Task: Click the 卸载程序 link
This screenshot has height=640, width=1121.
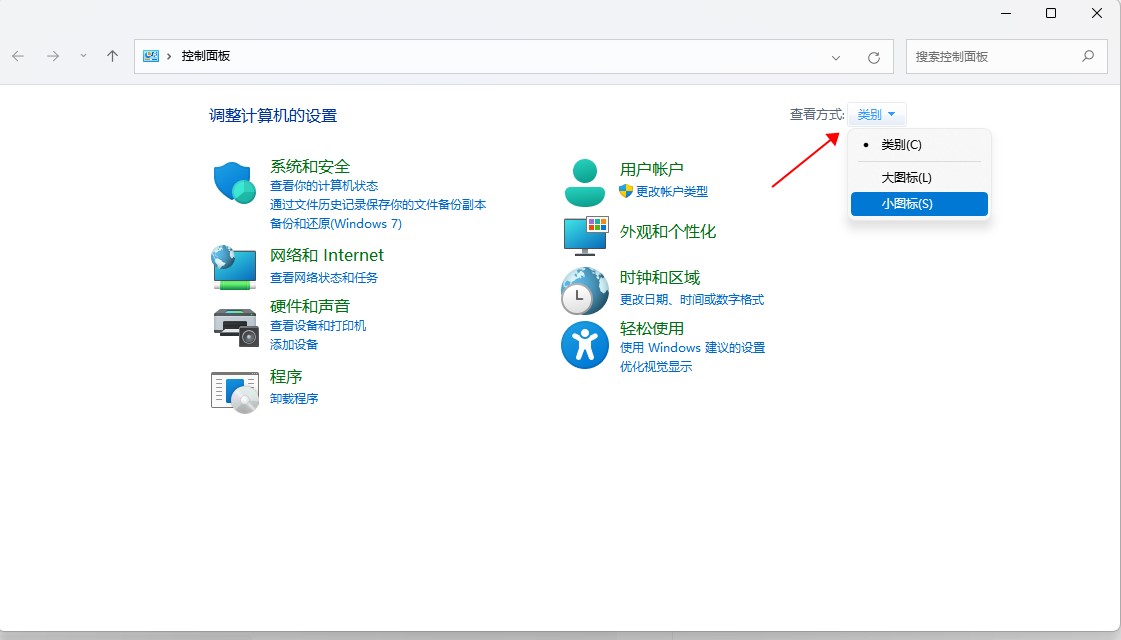Action: pyautogui.click(x=294, y=398)
